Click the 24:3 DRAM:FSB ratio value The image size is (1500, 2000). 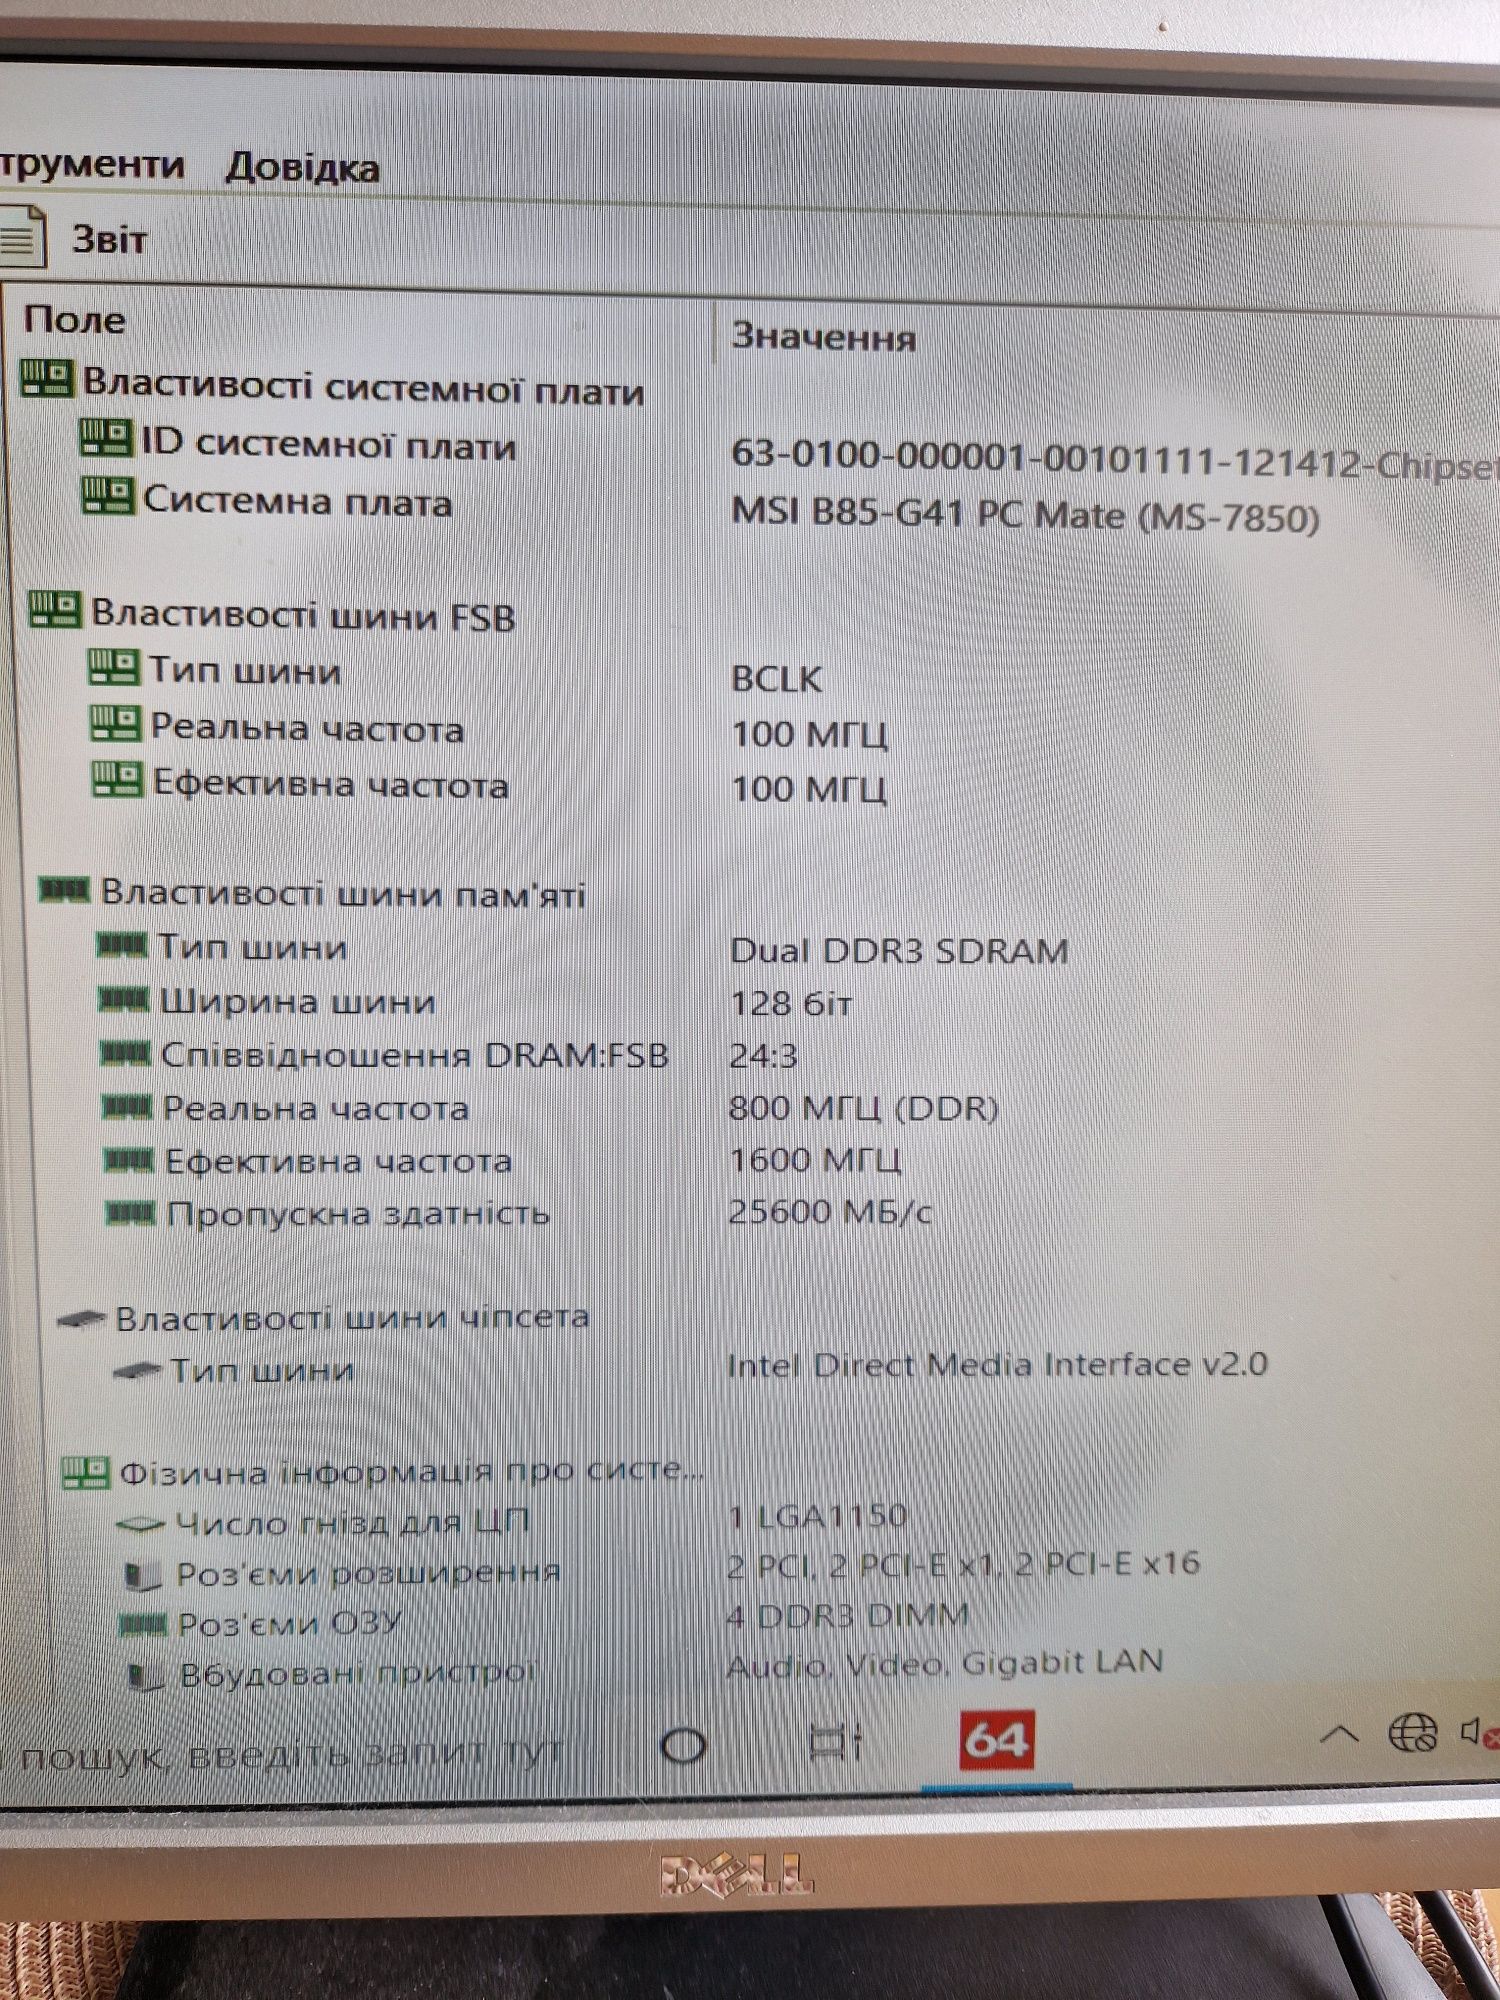tap(763, 1056)
